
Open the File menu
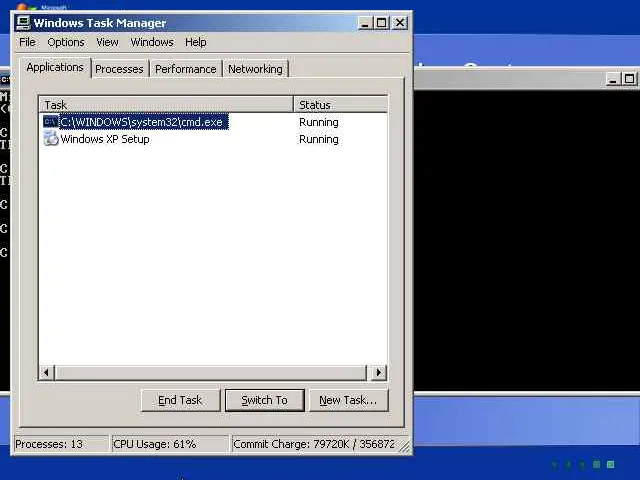[27, 42]
